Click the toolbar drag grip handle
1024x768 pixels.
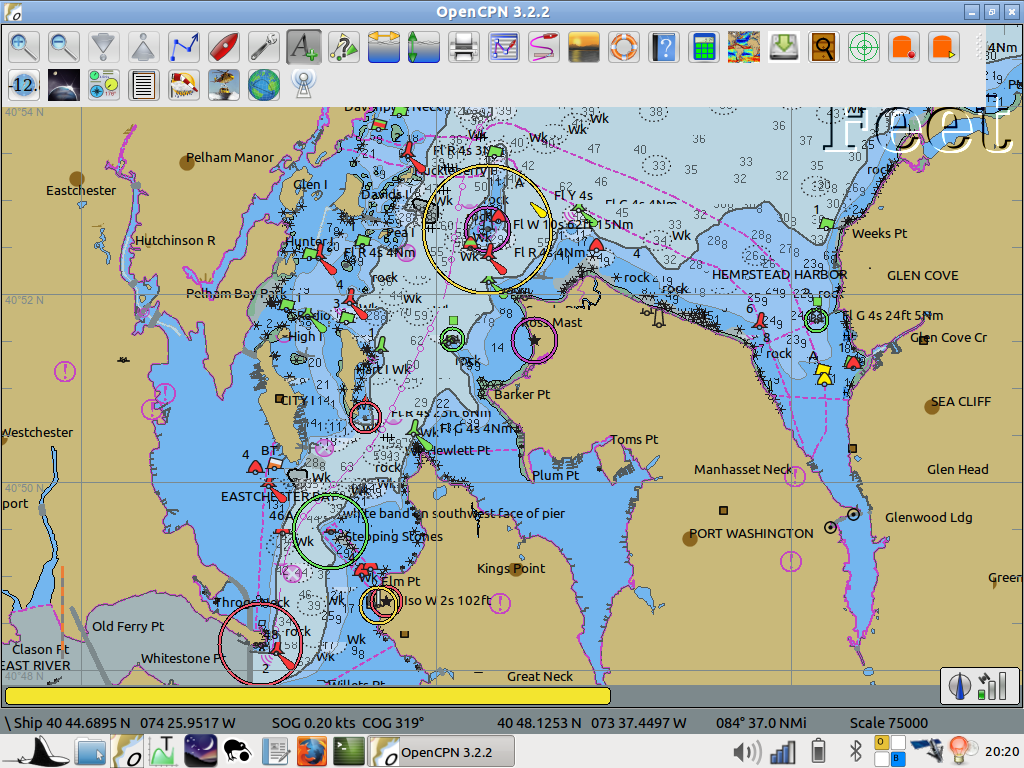pos(978,47)
